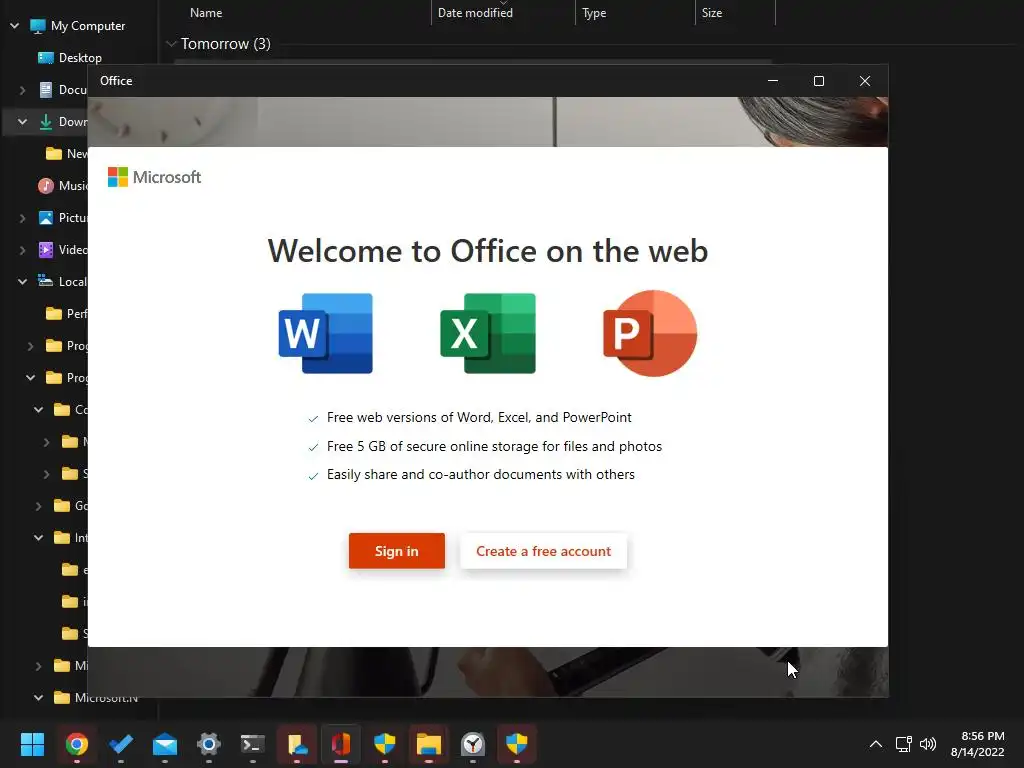Open the To Do checkmark app in taskbar
Viewport: 1024px width, 768px height.
click(121, 744)
